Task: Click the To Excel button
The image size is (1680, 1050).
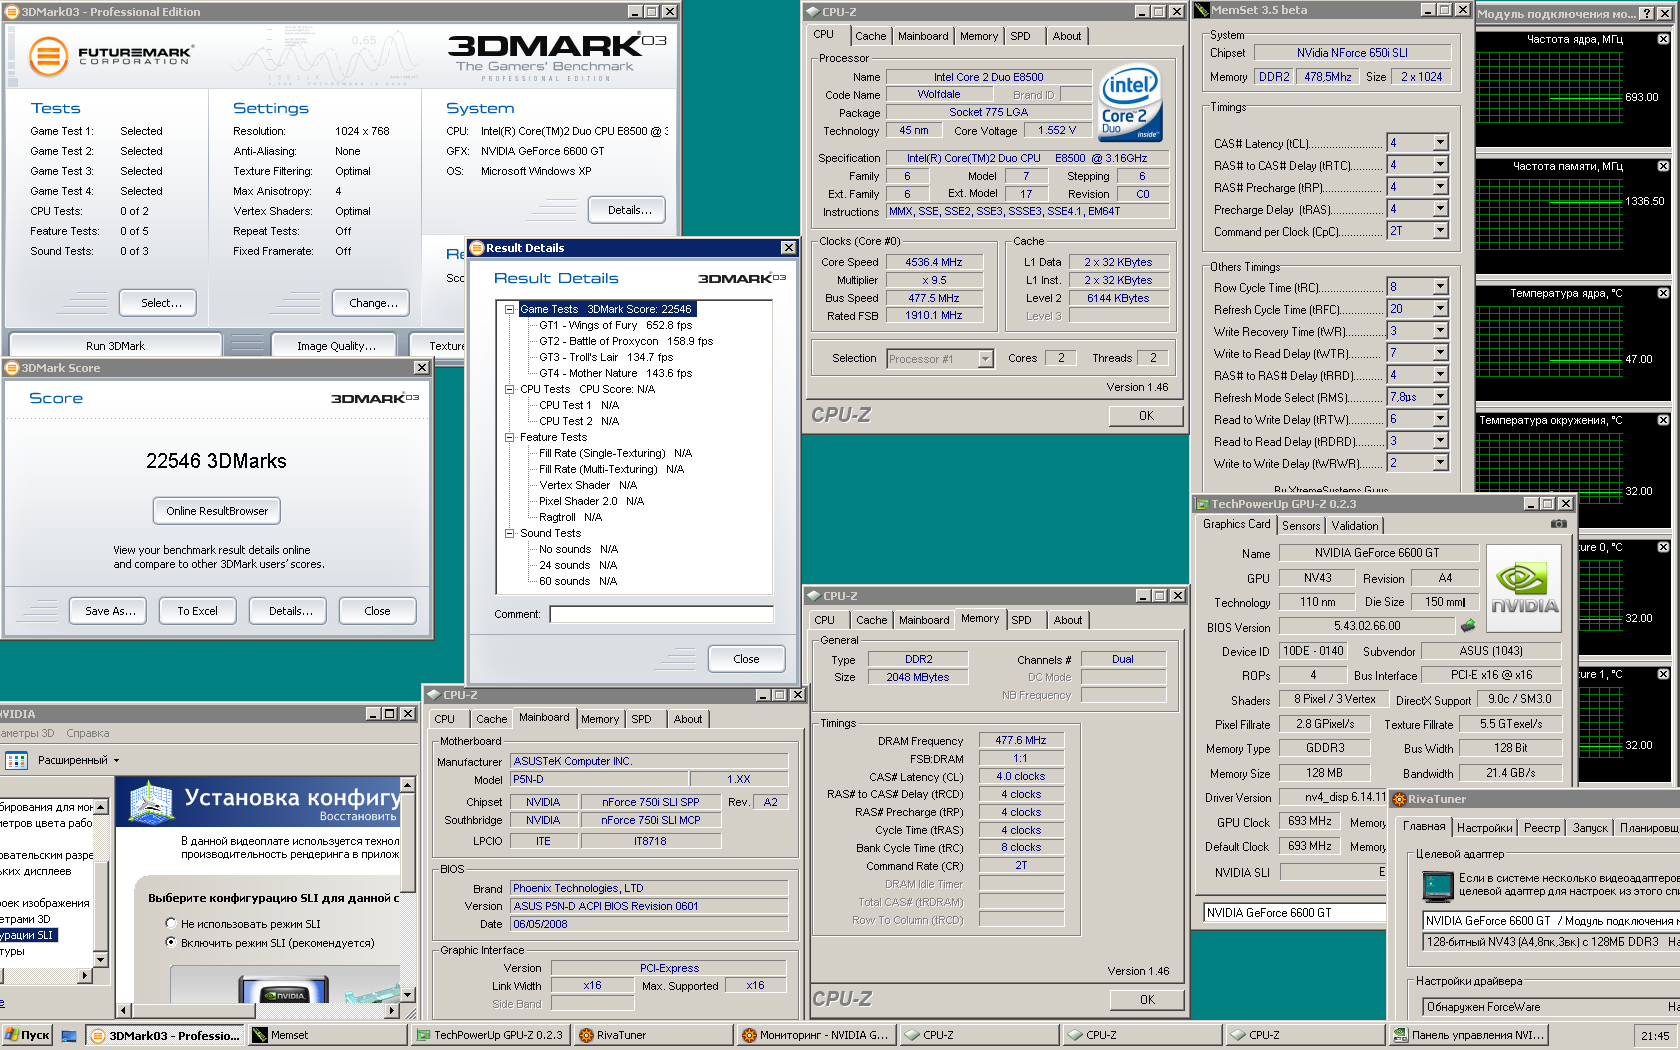Action: point(197,611)
